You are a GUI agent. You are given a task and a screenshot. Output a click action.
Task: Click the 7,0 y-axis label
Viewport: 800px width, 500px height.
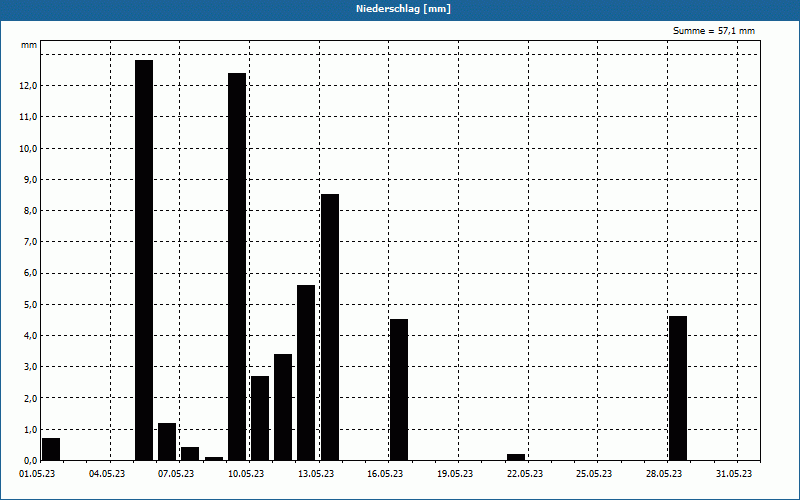[31, 242]
